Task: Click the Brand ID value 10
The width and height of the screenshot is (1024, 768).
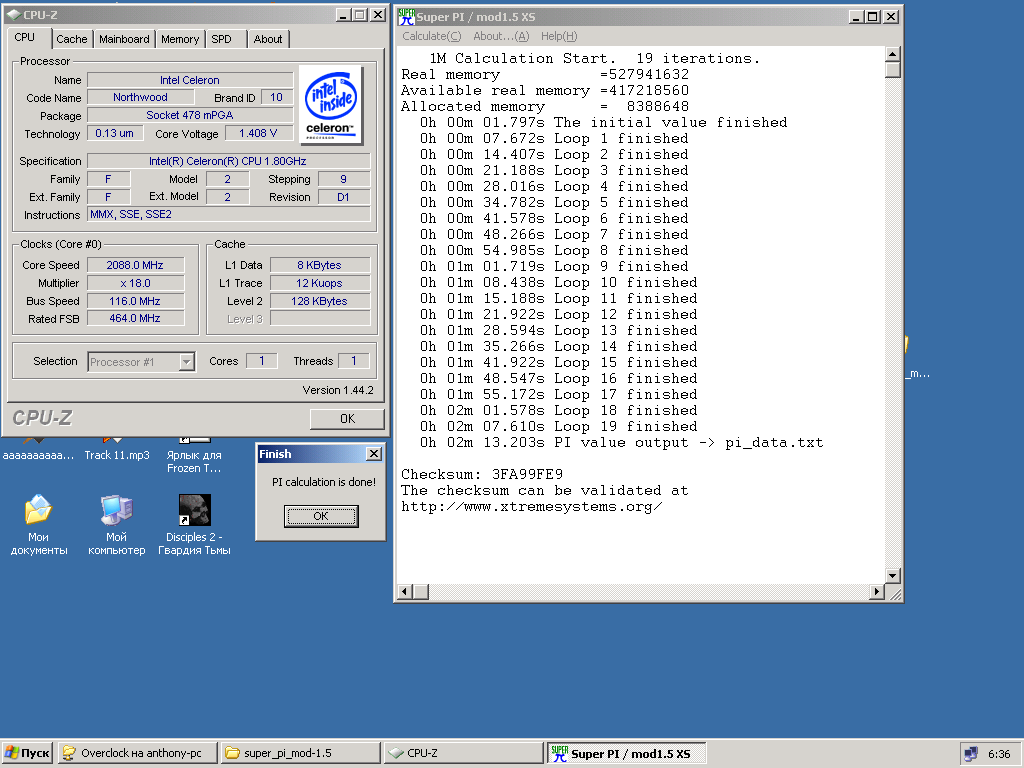Action: click(277, 97)
